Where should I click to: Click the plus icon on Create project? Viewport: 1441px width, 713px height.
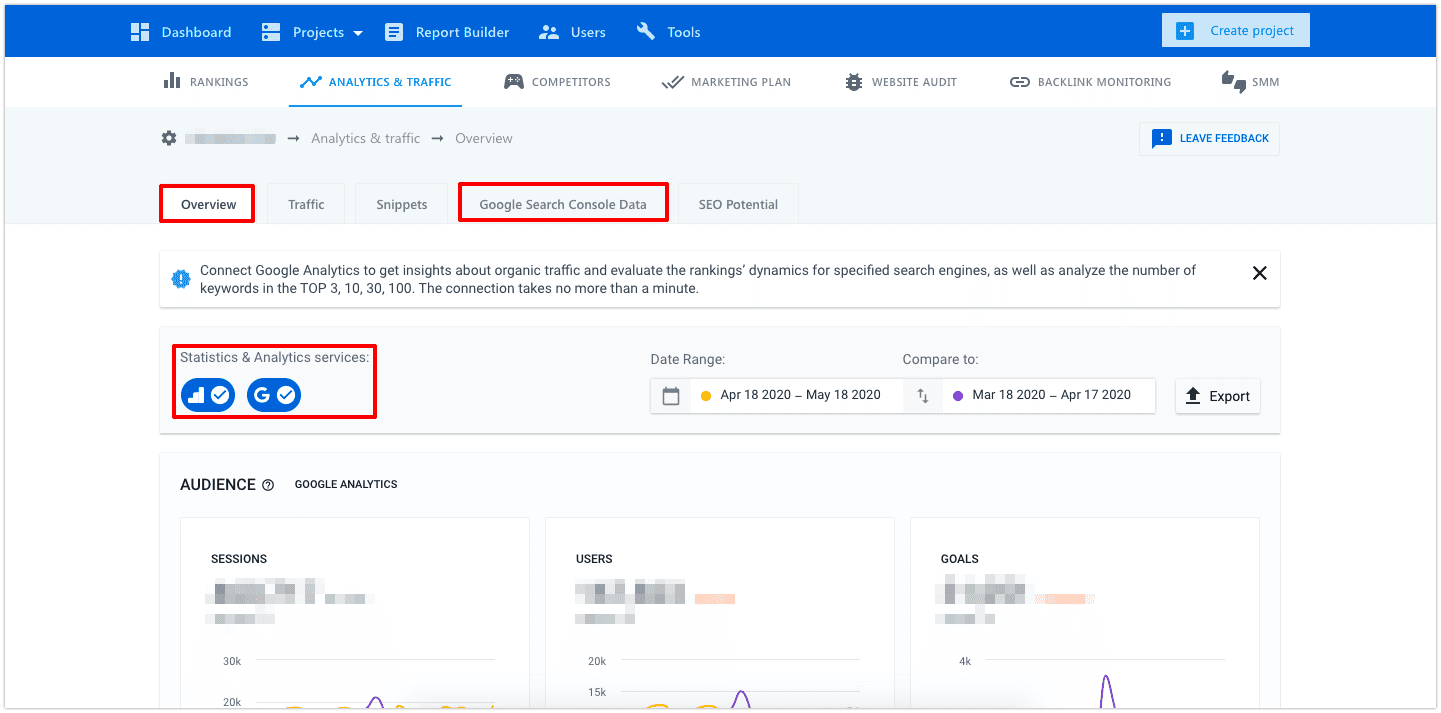[1185, 31]
